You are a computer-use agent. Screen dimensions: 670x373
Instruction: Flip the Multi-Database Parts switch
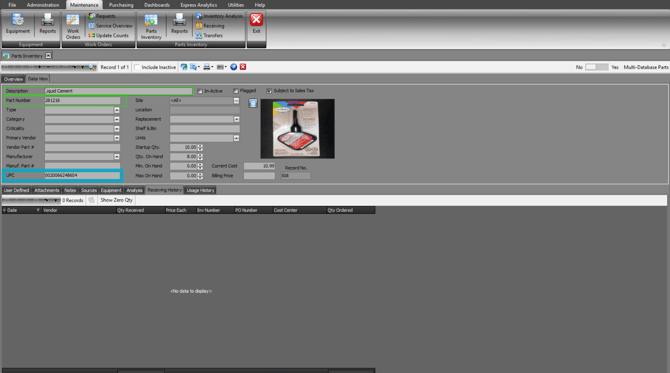[x=597, y=67]
